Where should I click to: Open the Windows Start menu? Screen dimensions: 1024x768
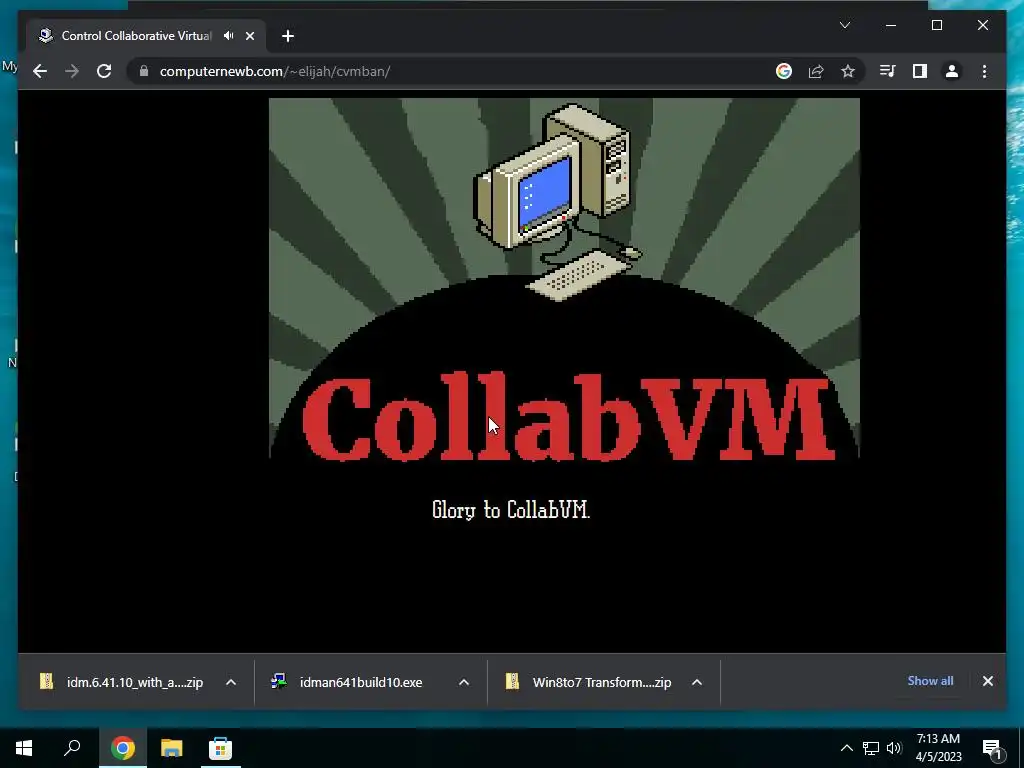pyautogui.click(x=24, y=748)
